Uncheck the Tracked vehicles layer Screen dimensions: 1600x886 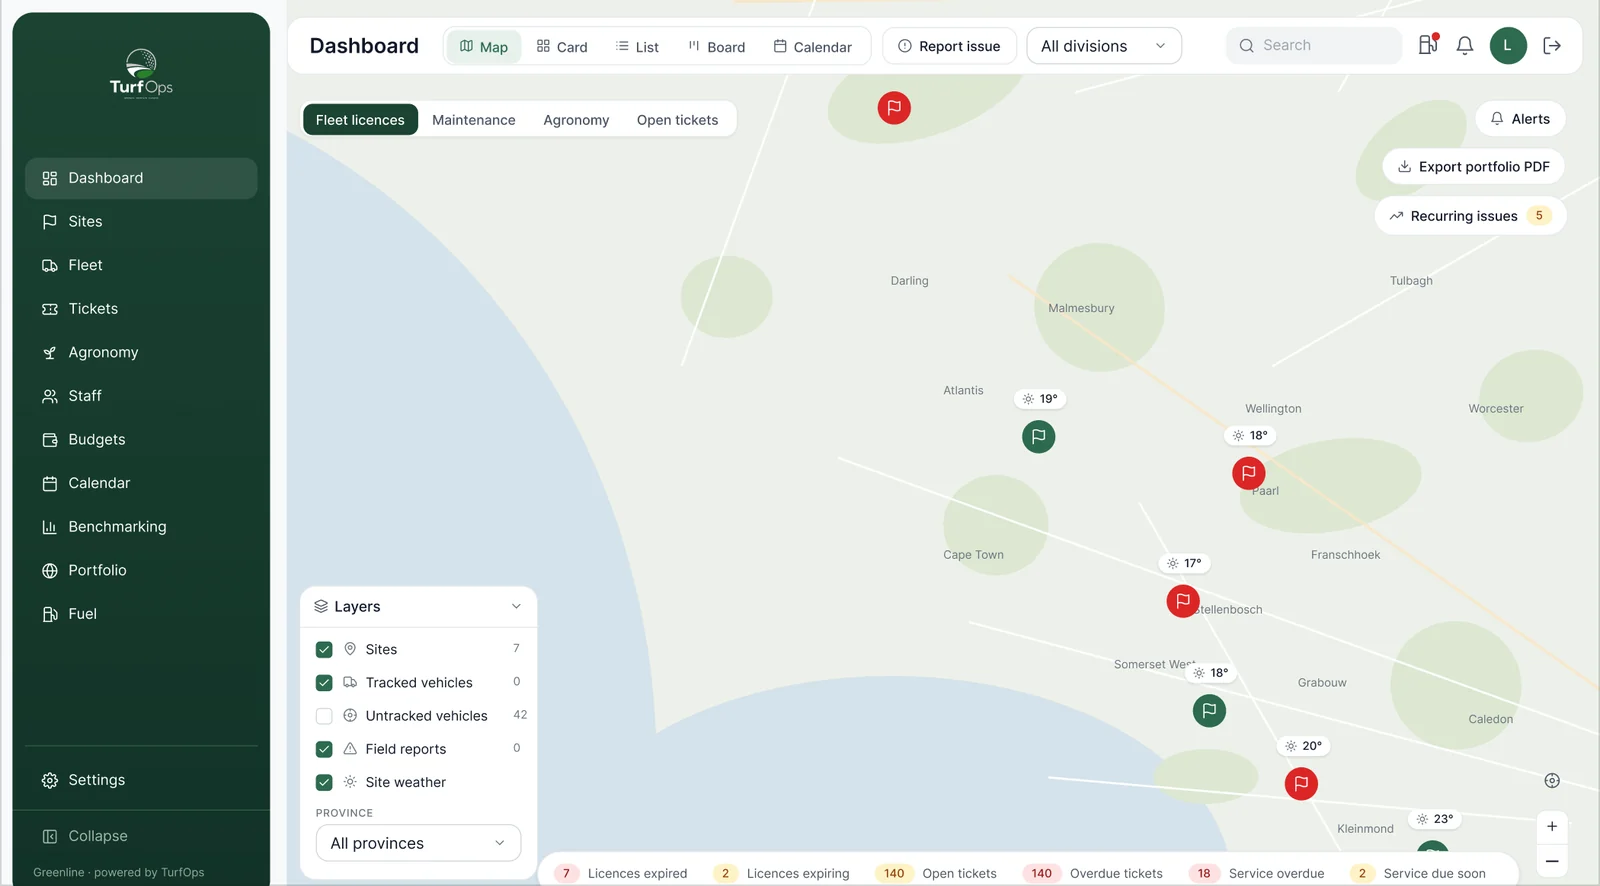[x=324, y=683]
